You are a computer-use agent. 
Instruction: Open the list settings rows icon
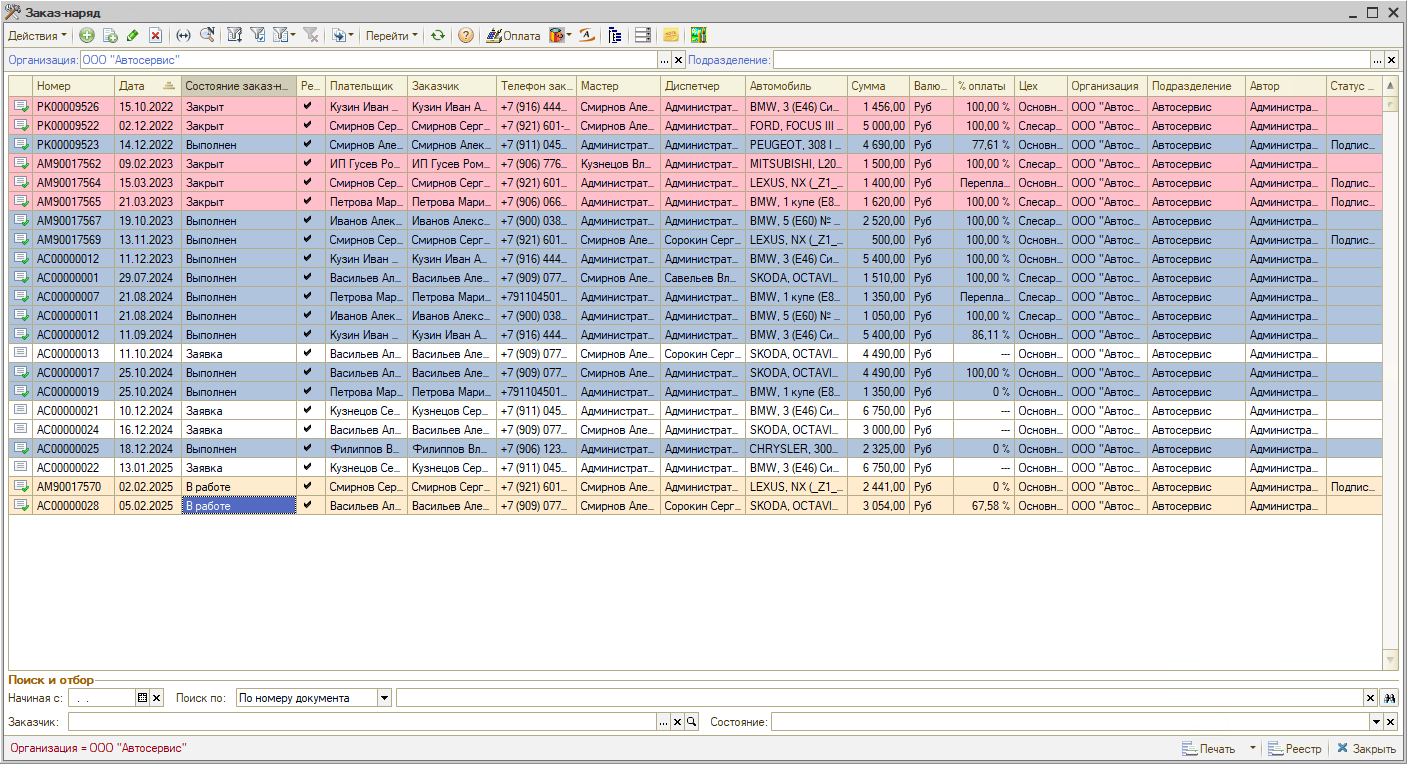[643, 35]
